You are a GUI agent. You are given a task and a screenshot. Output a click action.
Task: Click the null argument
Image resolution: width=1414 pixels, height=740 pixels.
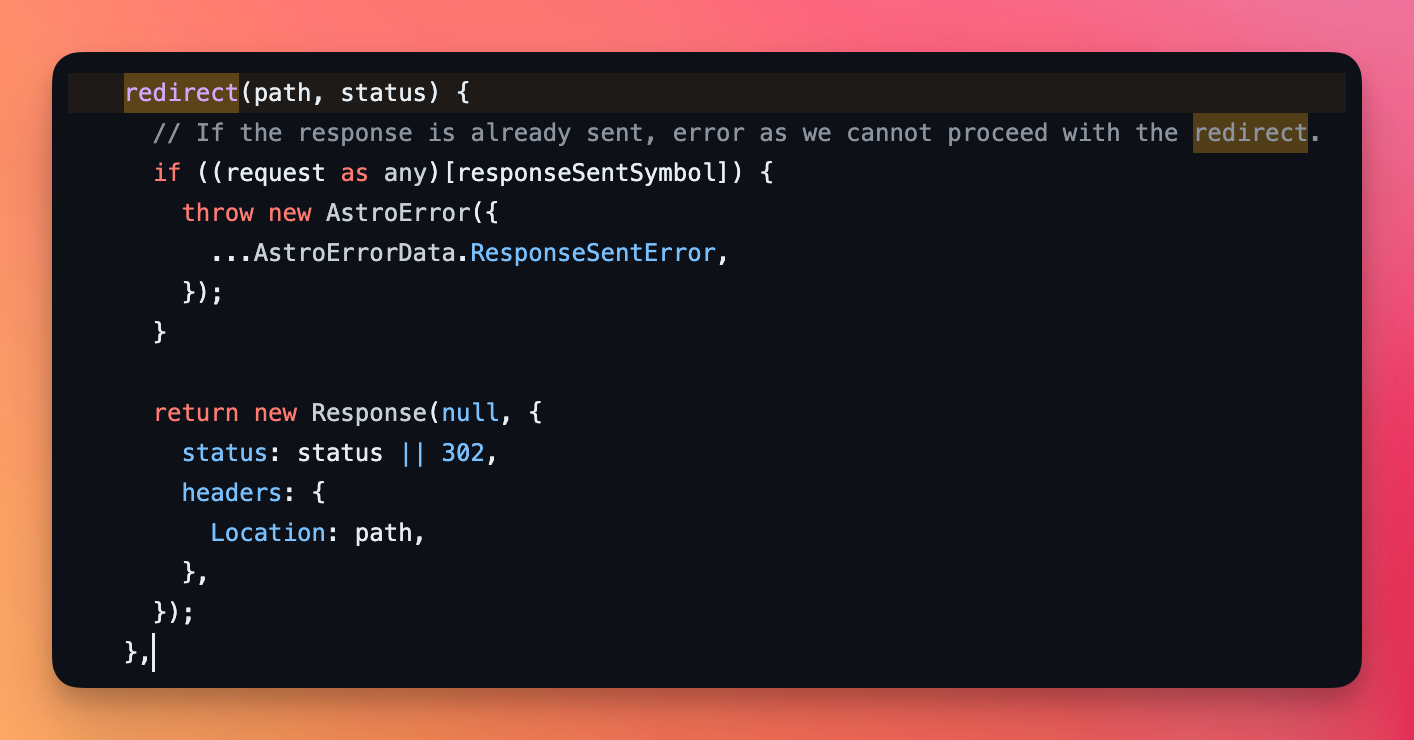[470, 413]
